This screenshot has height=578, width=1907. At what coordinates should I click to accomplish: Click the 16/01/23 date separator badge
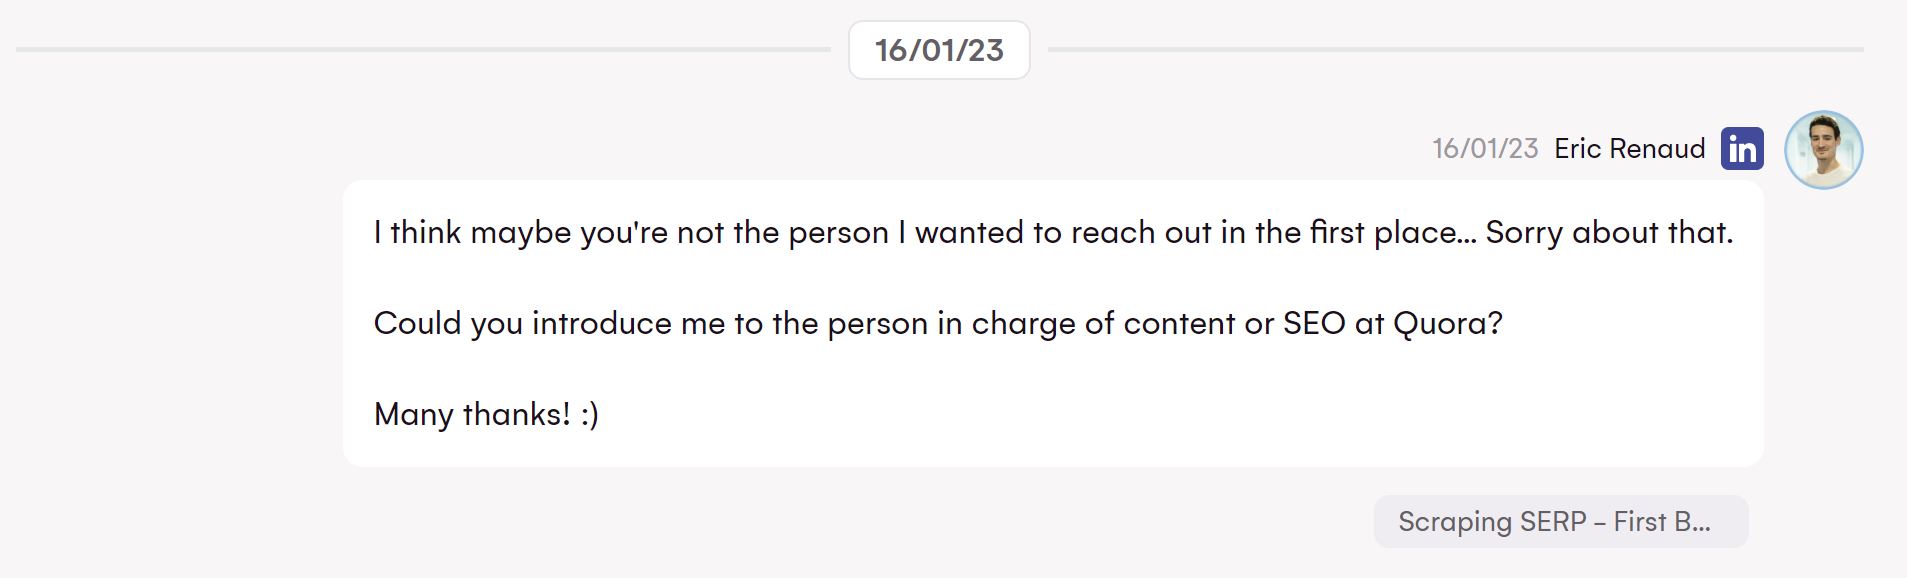(939, 50)
